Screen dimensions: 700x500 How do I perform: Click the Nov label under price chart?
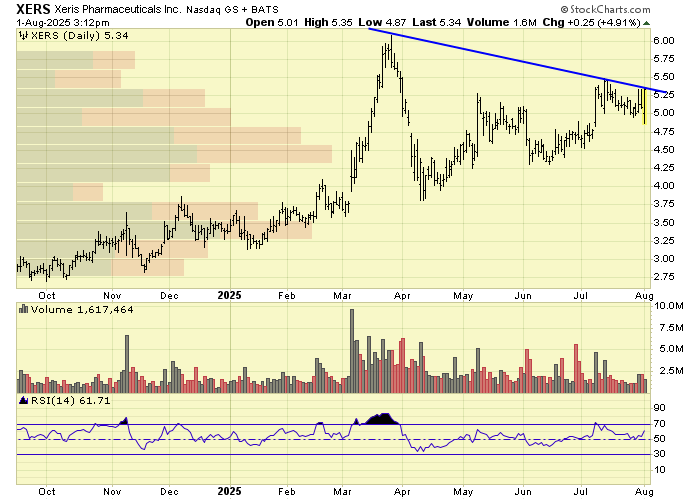(112, 296)
